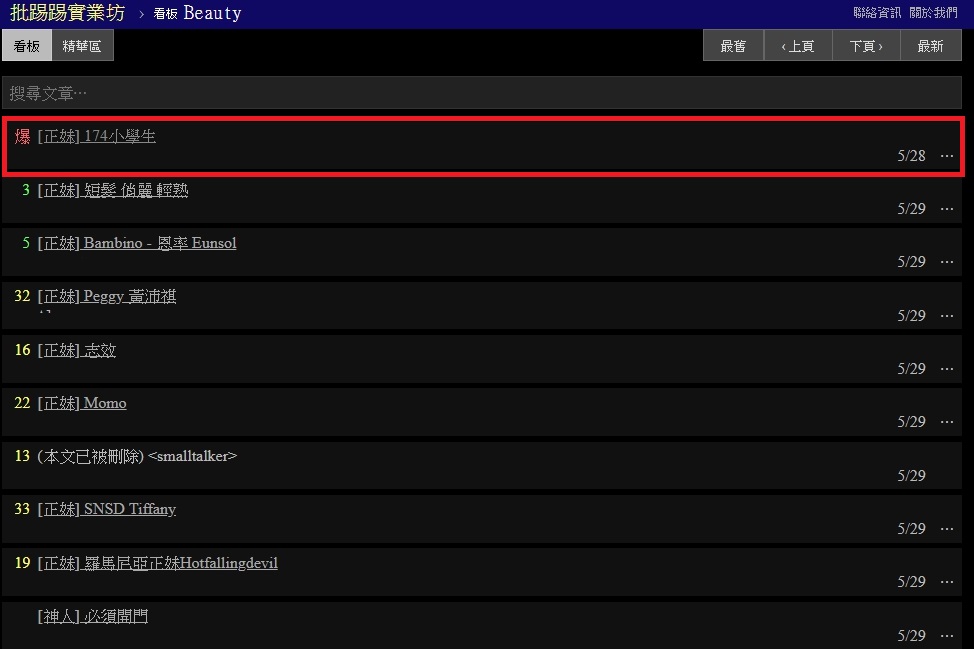
Task: Click the 搜尋文章 search field
Action: (x=486, y=93)
